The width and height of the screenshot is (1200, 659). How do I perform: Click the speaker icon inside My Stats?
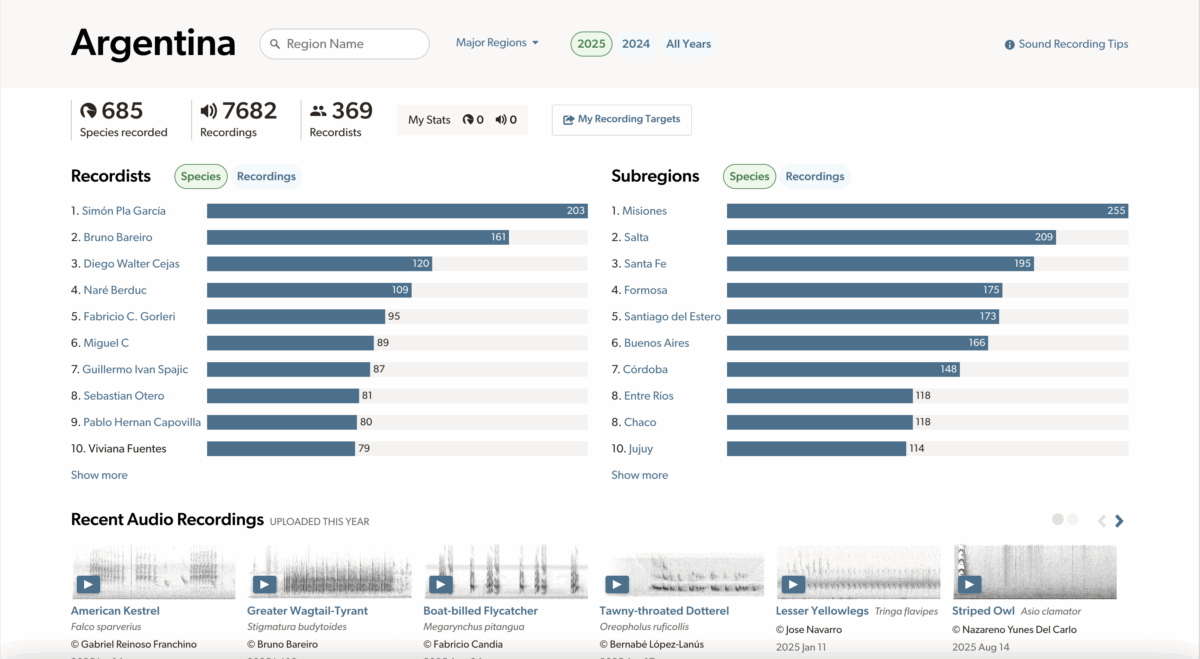500,119
